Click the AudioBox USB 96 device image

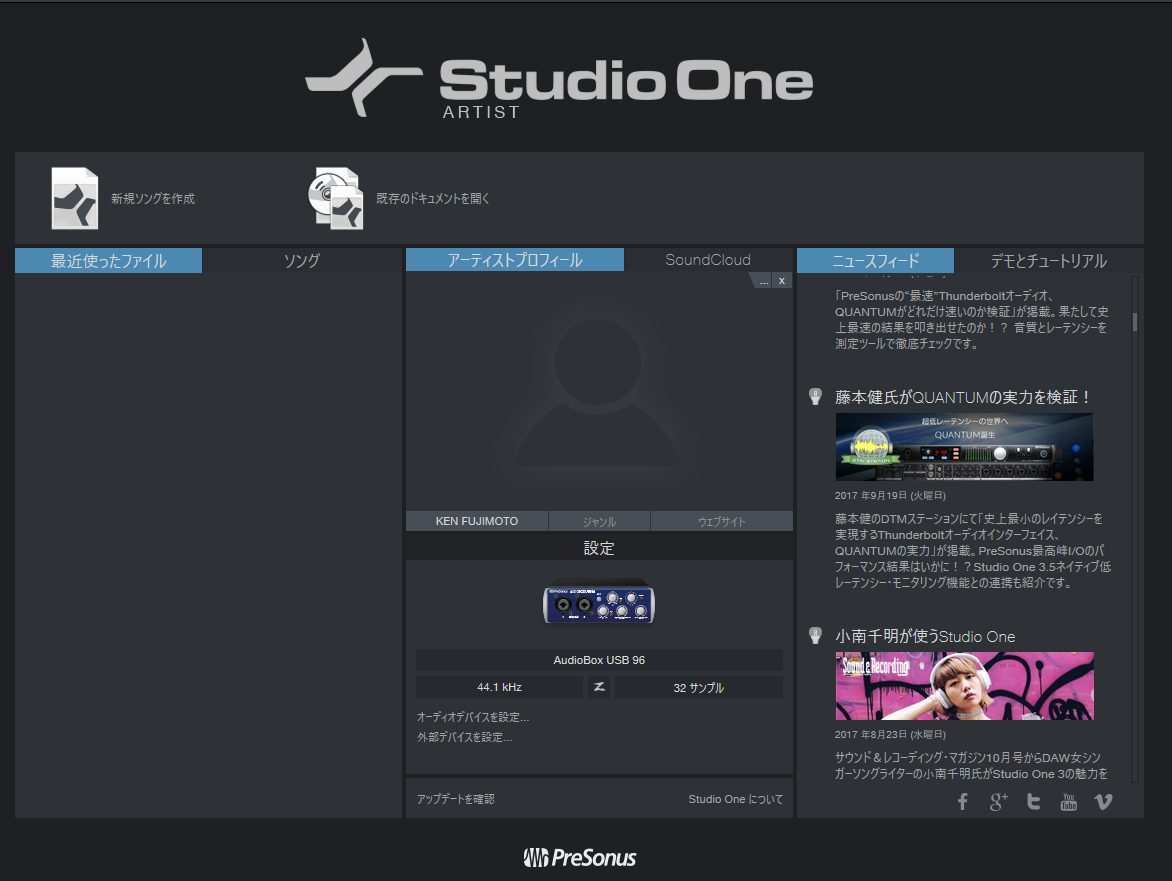coord(599,602)
